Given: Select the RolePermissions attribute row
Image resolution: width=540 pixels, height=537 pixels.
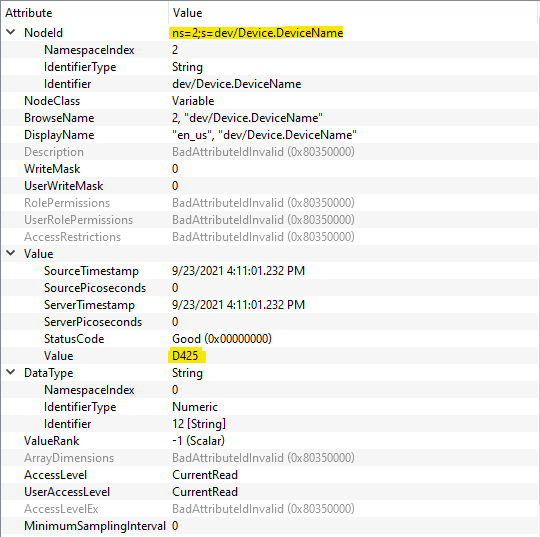Looking at the screenshot, I should pos(270,203).
